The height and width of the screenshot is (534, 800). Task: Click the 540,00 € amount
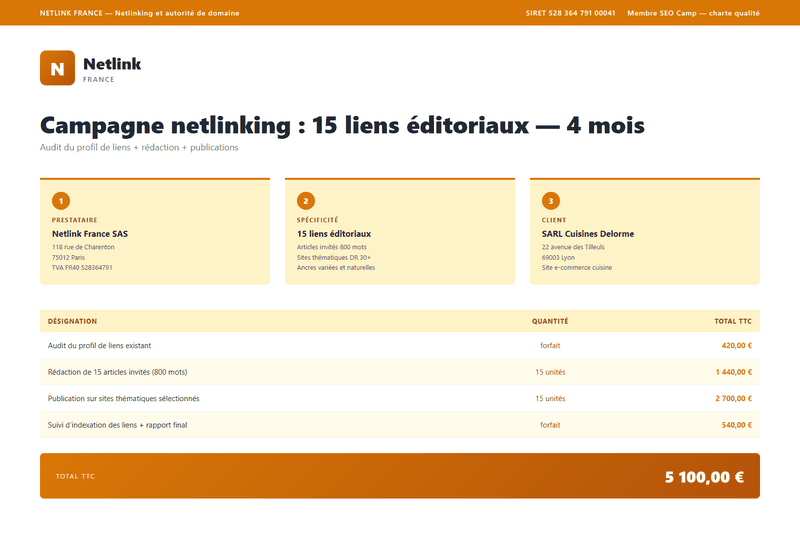[x=737, y=425]
